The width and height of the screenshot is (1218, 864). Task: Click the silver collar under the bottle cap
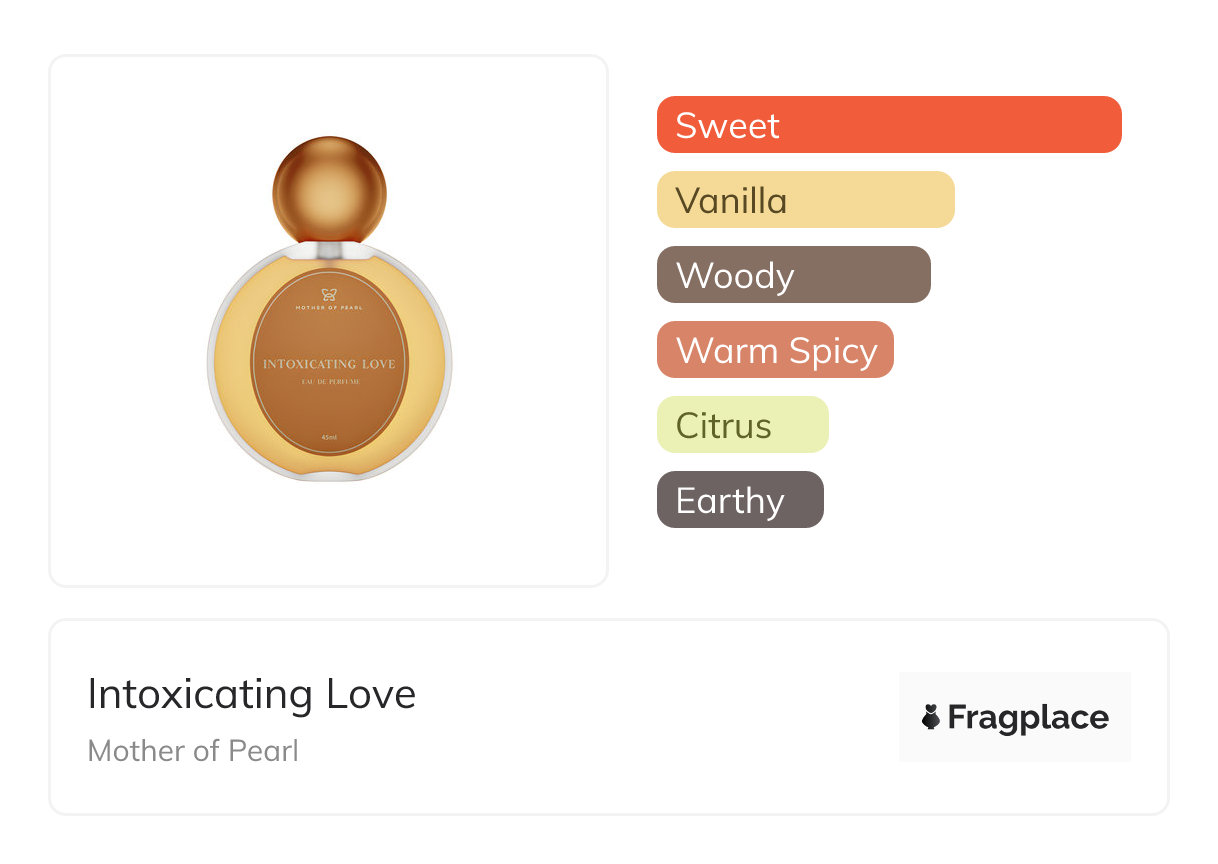tap(329, 247)
